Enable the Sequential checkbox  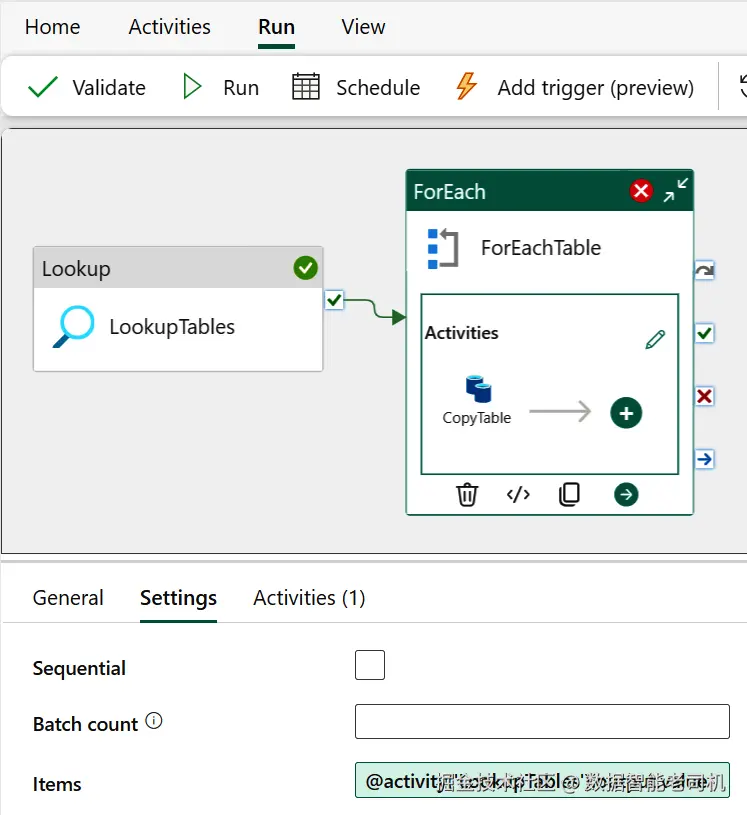(x=370, y=665)
